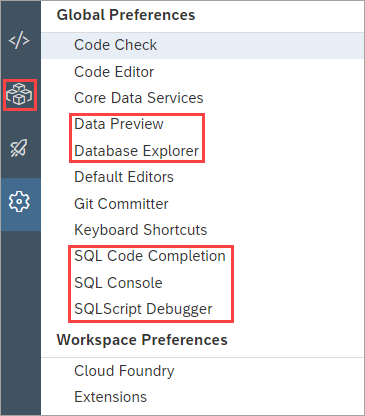Open Code Editor preferences
The image size is (365, 416).
point(114,72)
